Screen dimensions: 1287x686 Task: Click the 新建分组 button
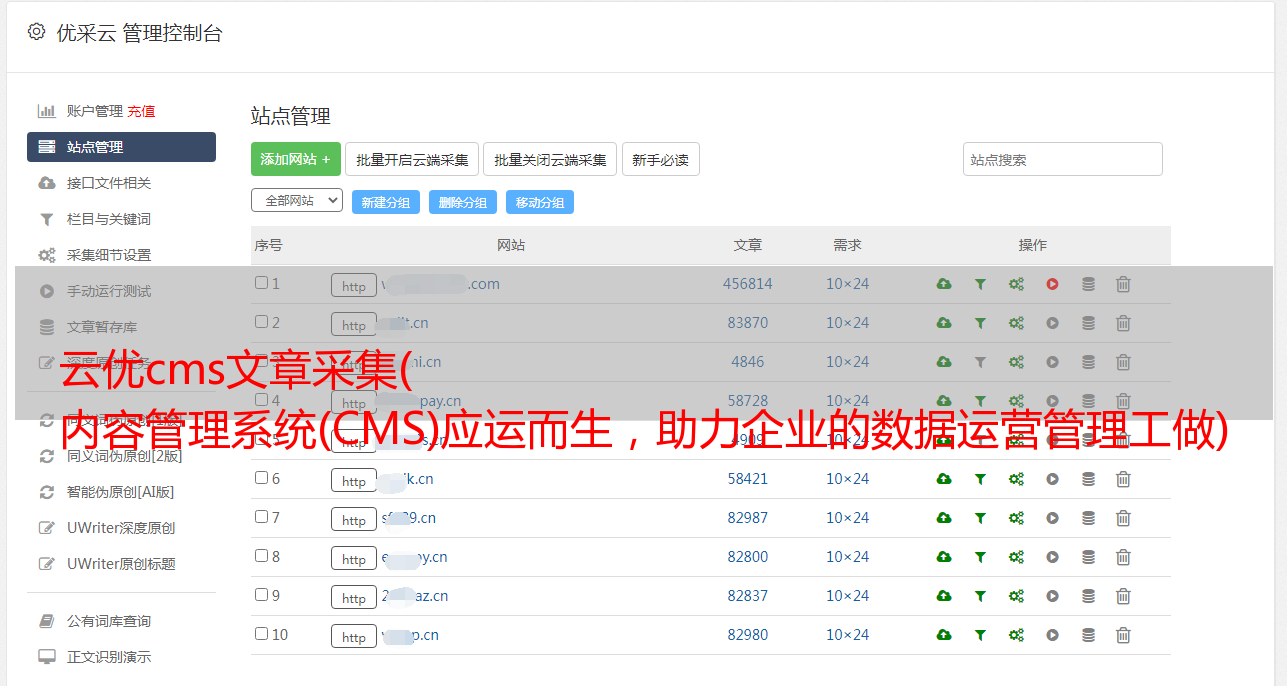pyautogui.click(x=386, y=202)
